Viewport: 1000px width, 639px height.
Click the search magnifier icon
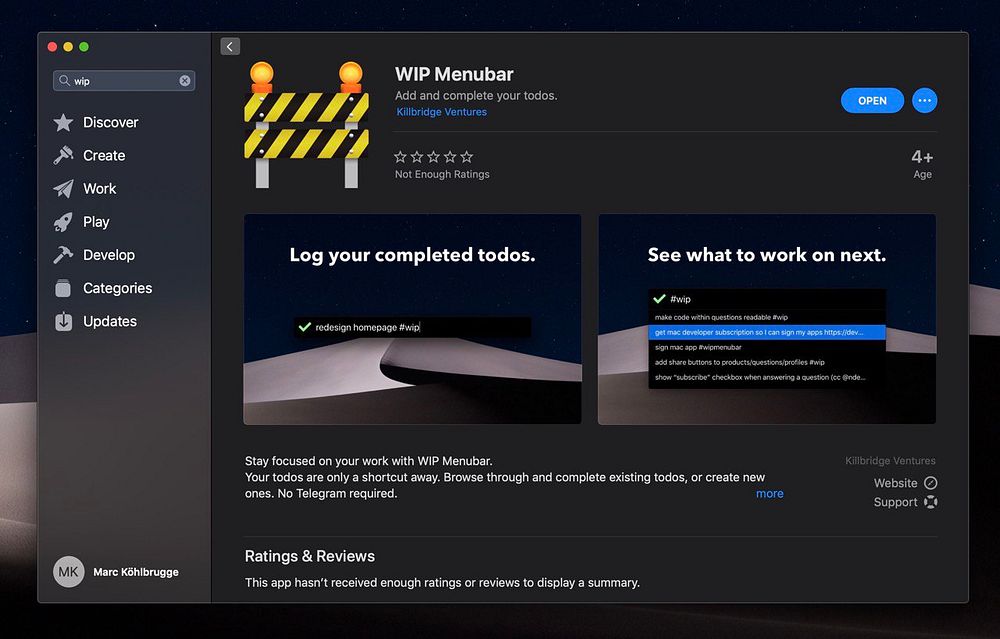[64, 80]
